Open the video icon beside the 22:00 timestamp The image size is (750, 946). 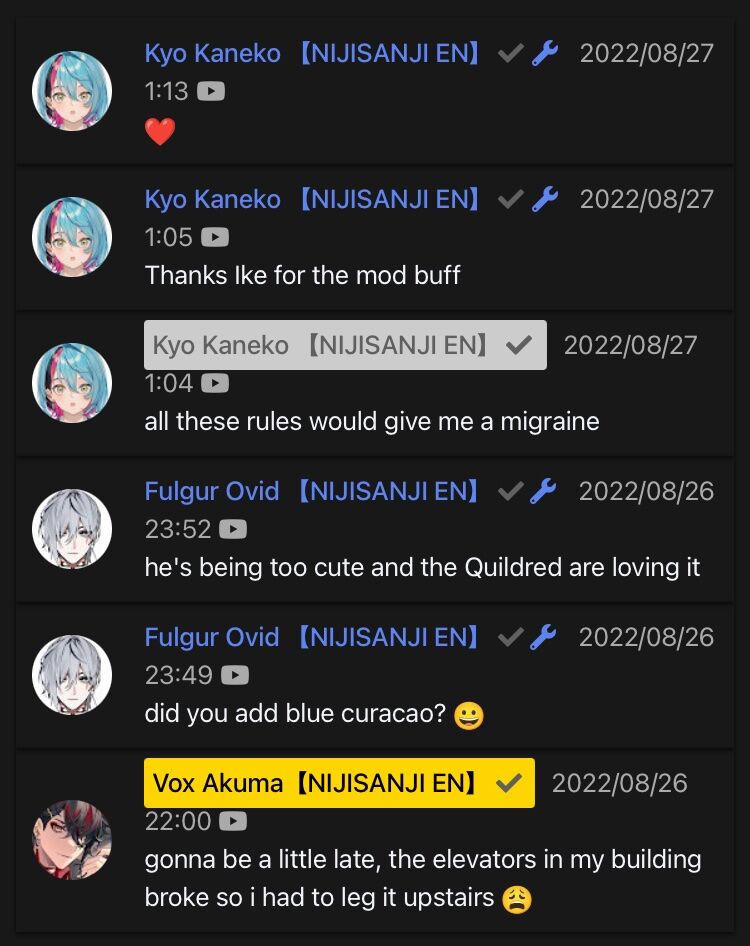(x=233, y=821)
